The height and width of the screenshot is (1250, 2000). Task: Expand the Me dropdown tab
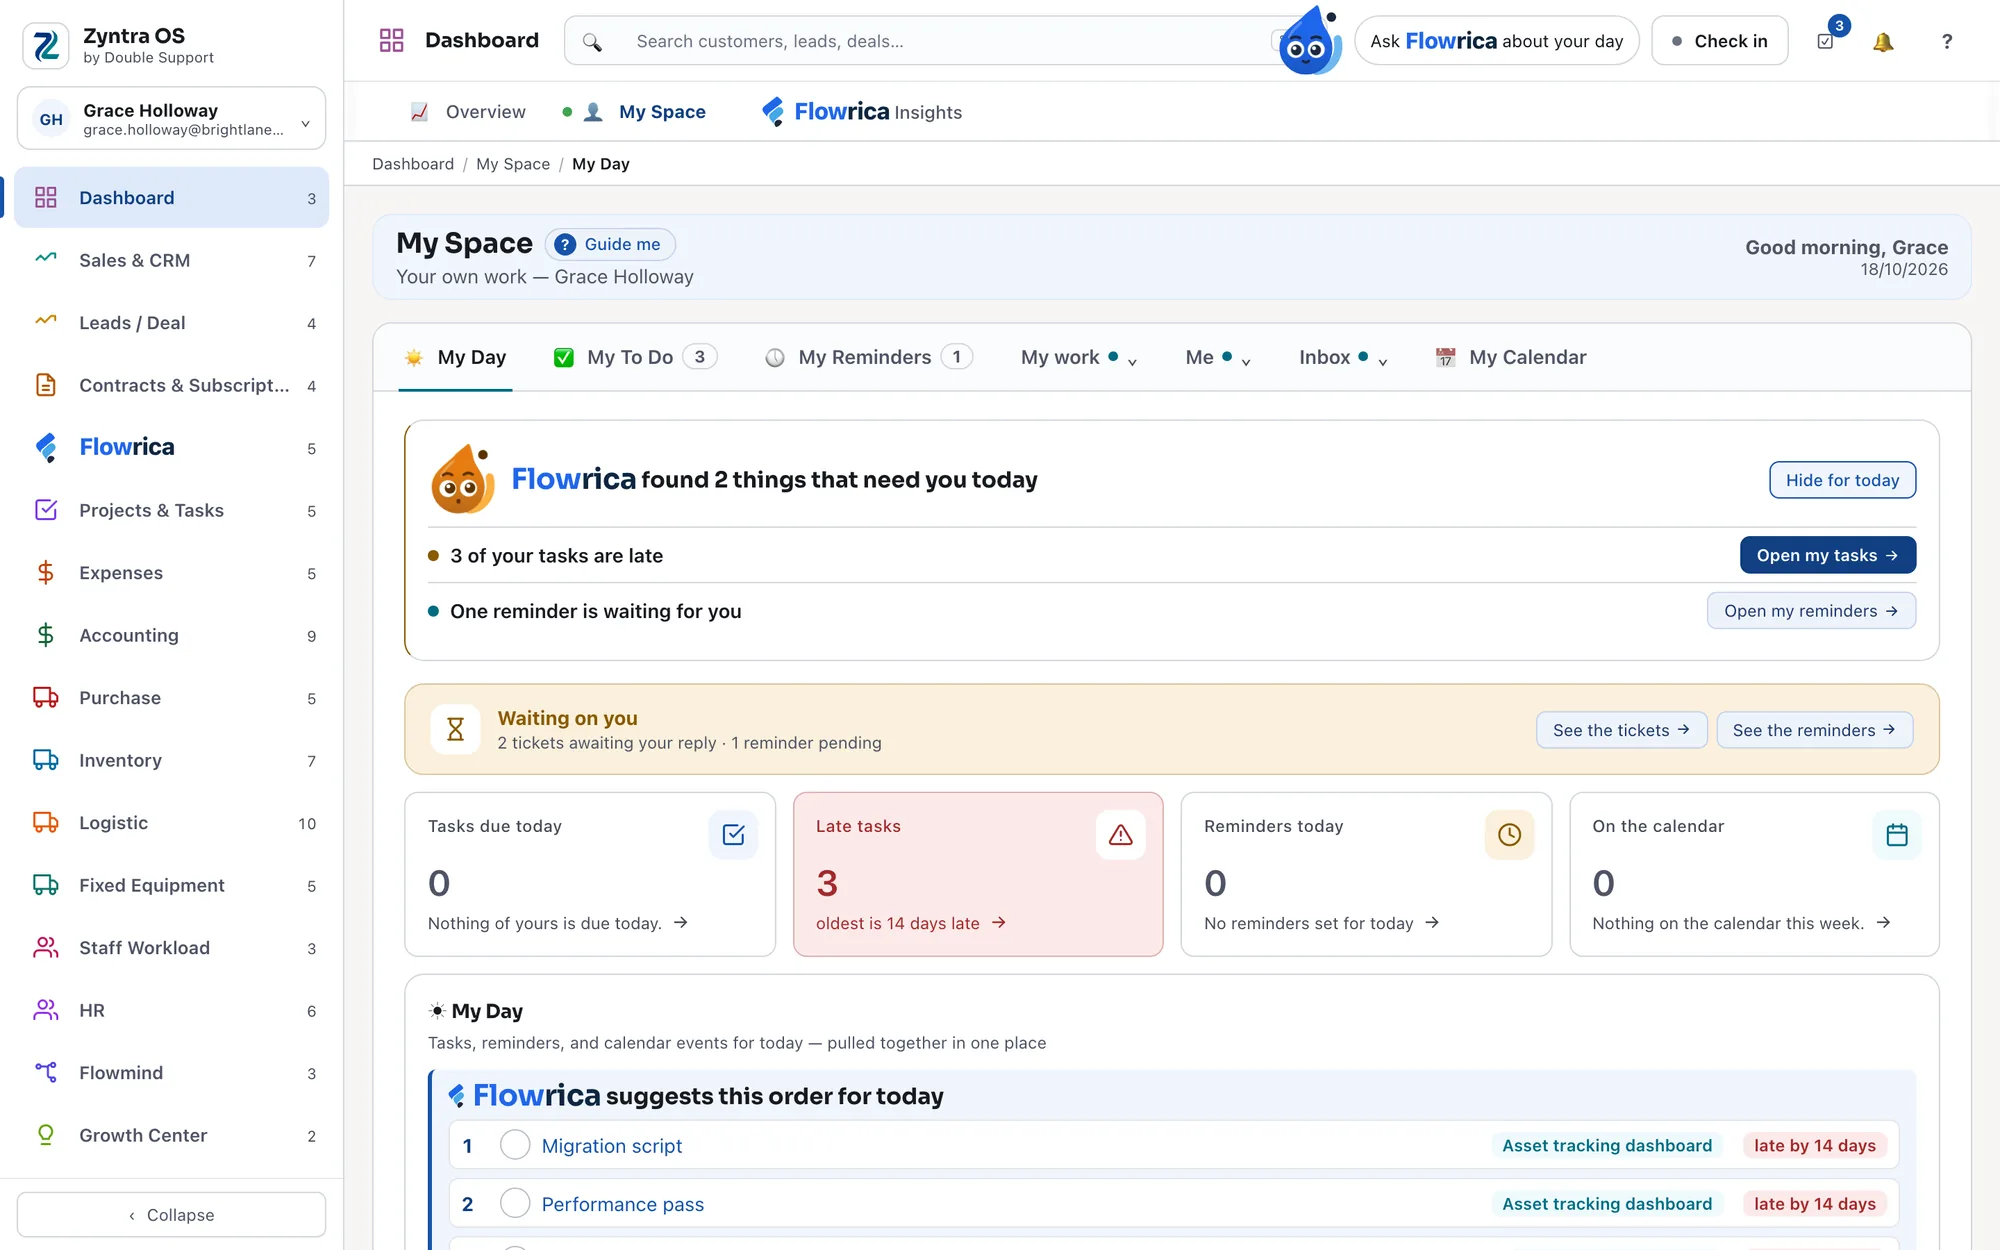coord(1218,357)
